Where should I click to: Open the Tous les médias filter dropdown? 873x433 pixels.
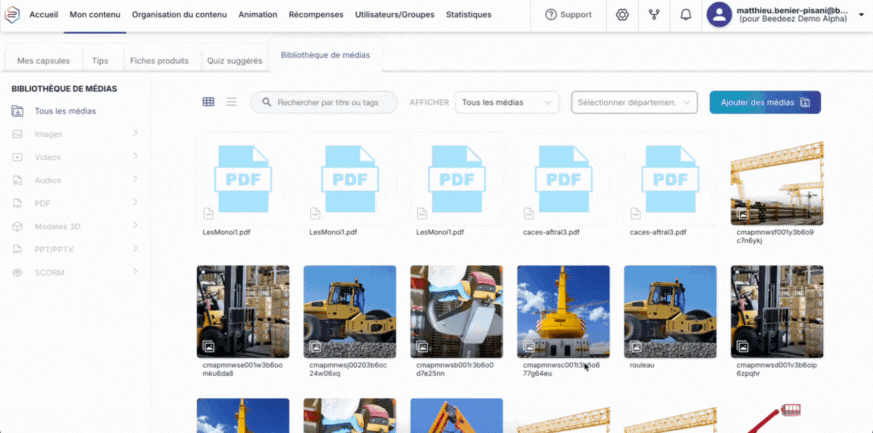[x=506, y=102]
